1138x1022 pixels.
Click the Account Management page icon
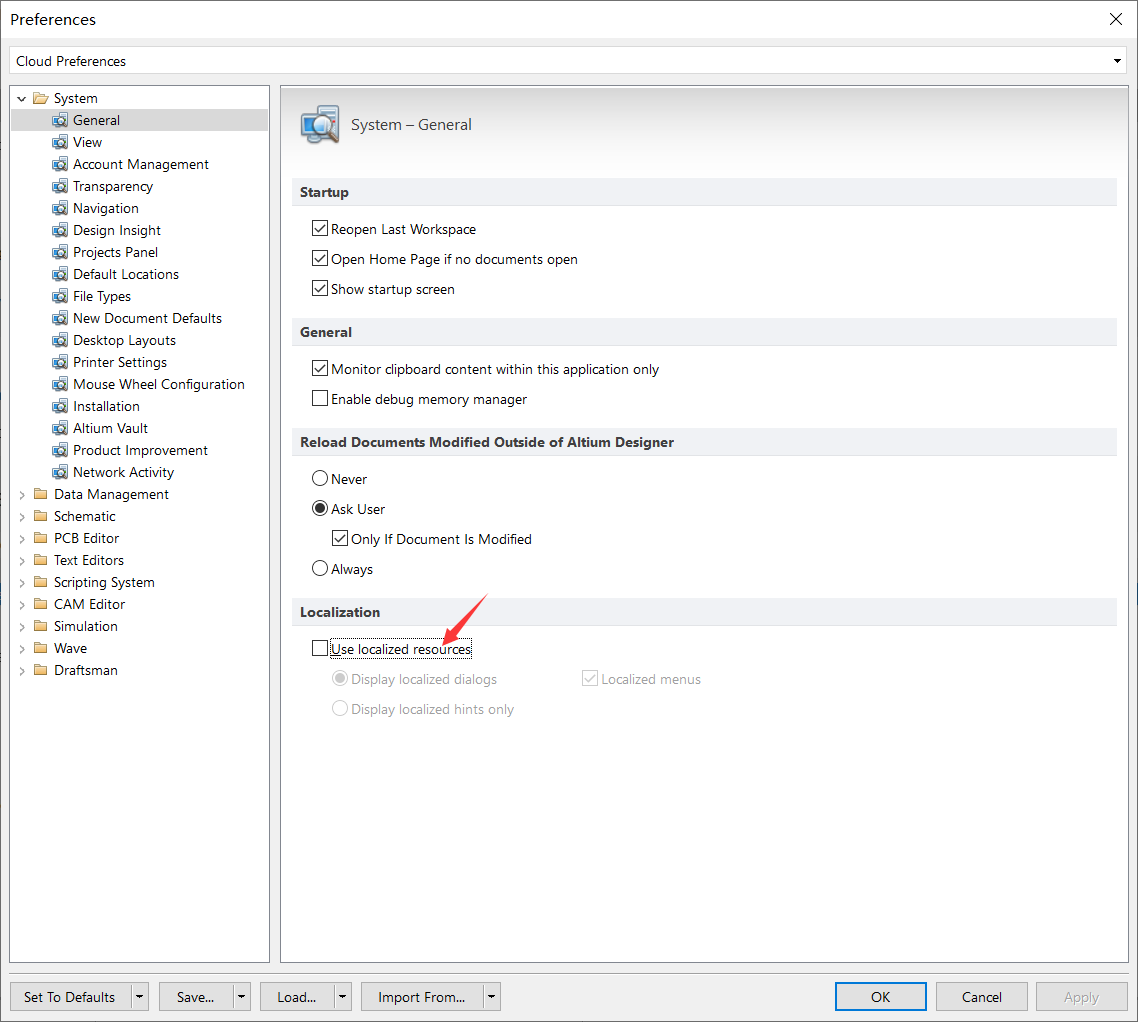coord(60,165)
